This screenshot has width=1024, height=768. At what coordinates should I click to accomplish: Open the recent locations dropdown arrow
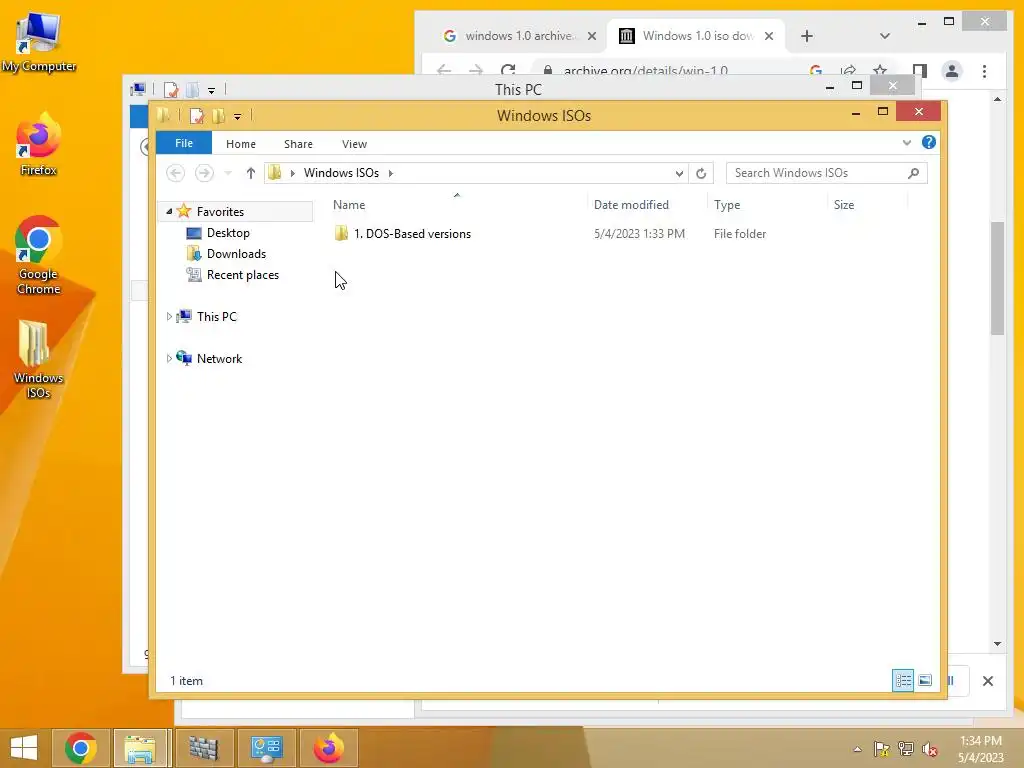[228, 173]
